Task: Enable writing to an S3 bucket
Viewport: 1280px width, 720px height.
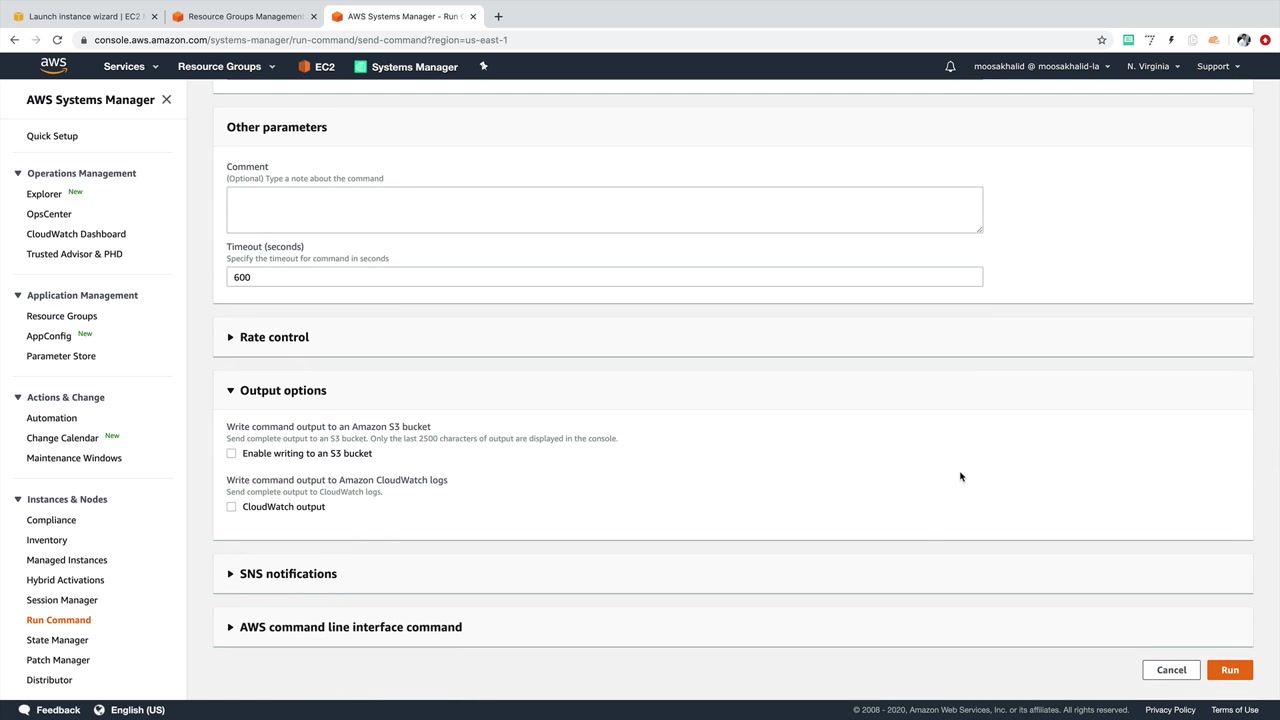Action: coord(231,453)
